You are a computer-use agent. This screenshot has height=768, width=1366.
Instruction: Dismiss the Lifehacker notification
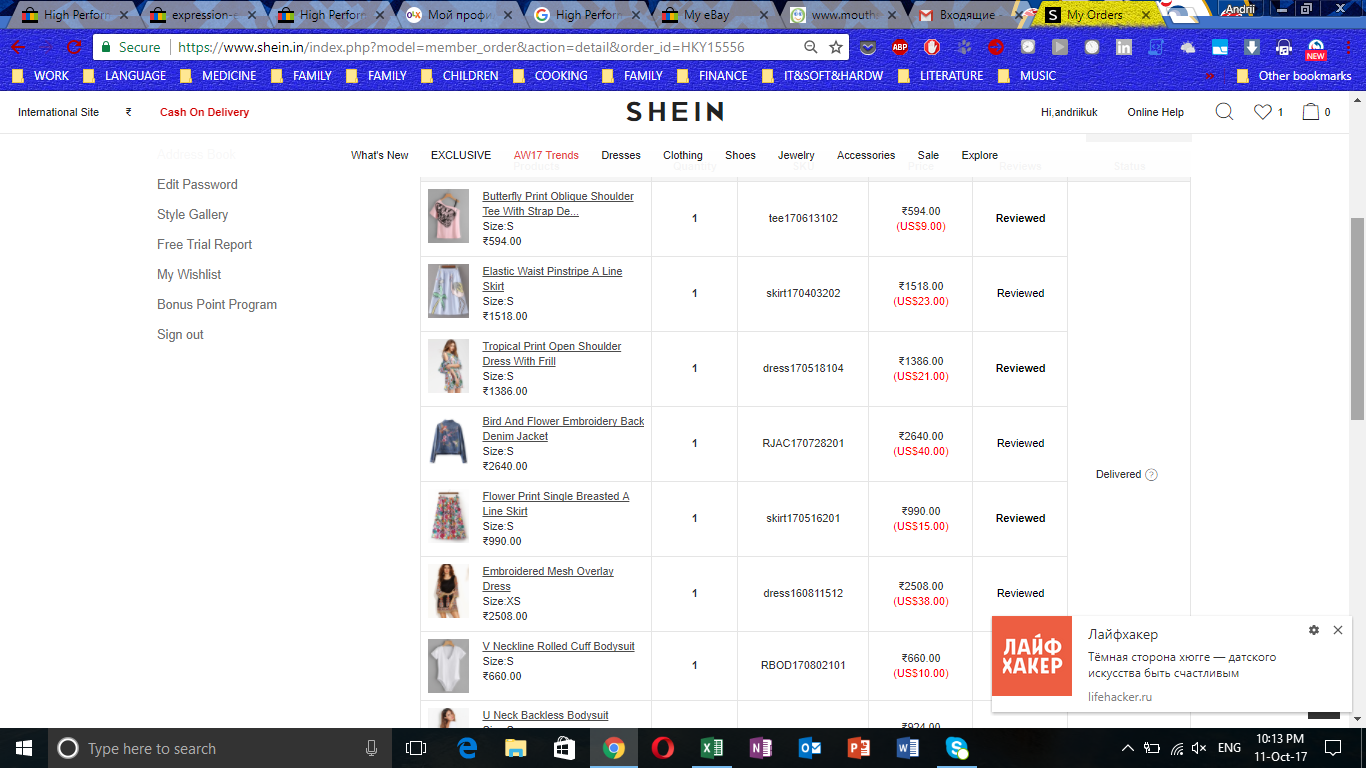(x=1338, y=630)
